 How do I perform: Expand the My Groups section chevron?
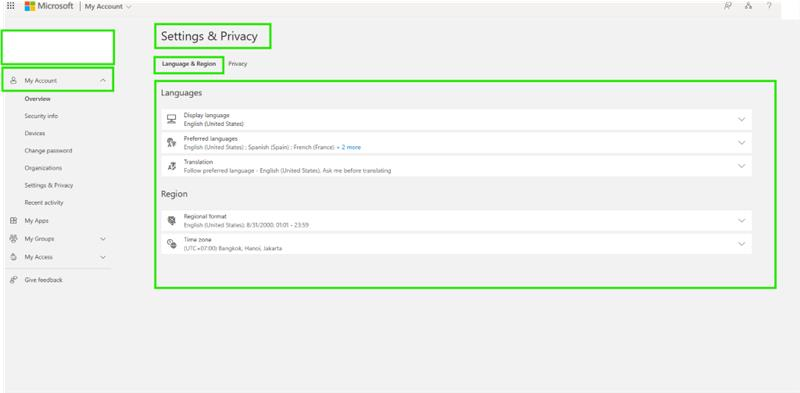pyautogui.click(x=103, y=239)
